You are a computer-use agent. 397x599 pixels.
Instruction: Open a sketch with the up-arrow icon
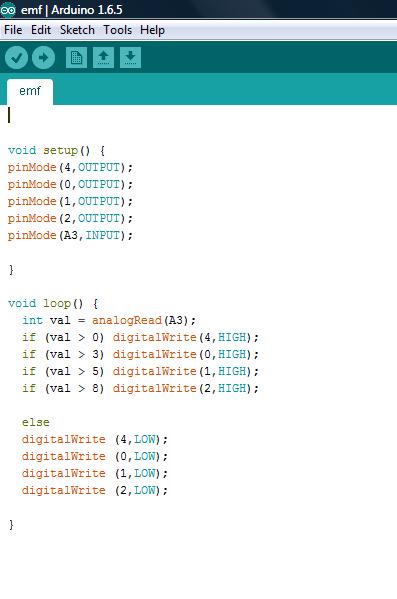coord(103,58)
